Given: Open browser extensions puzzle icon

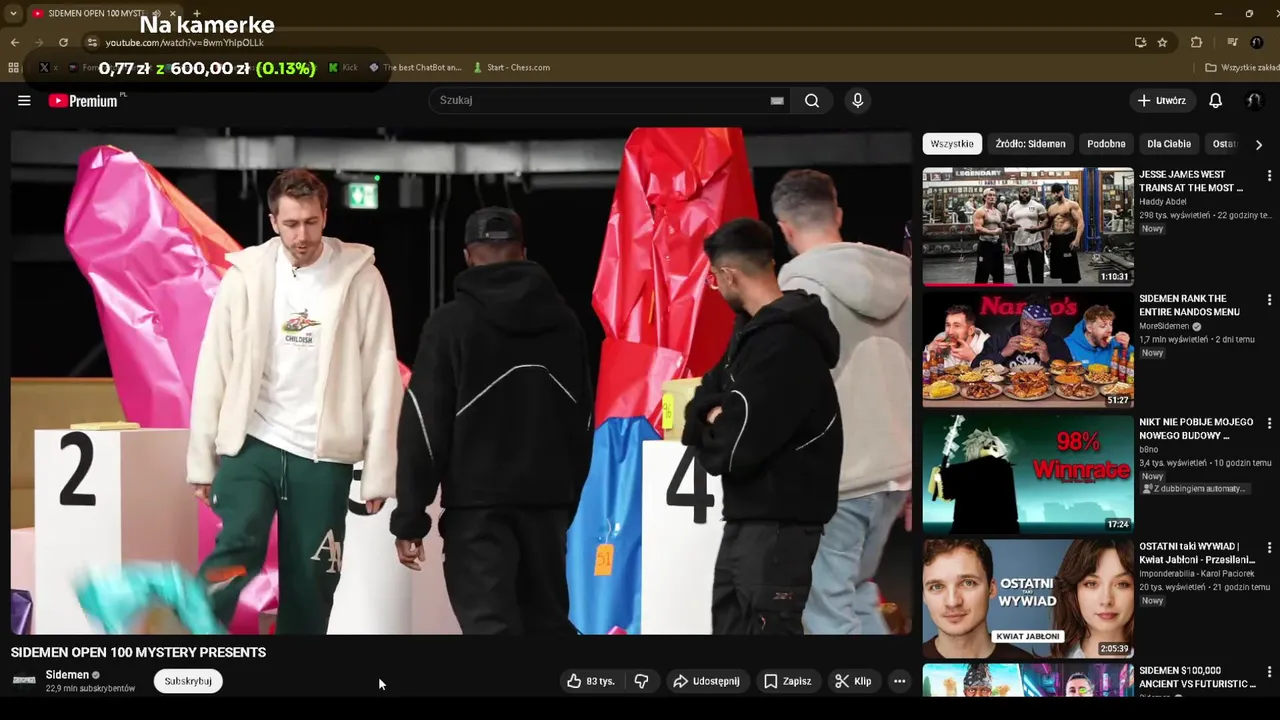Looking at the screenshot, I should point(1196,42).
